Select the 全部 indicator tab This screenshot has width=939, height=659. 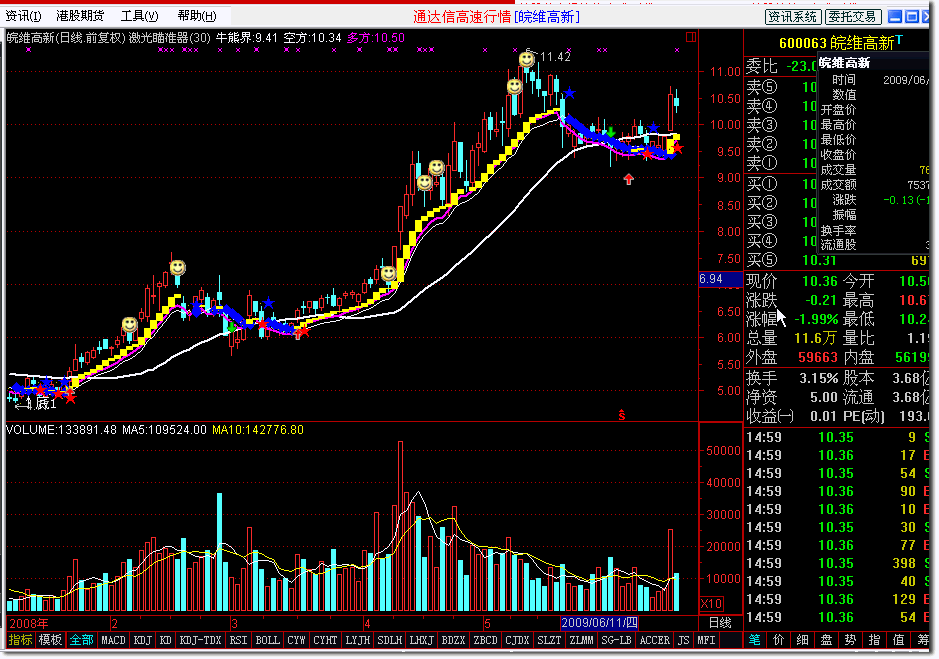[x=81, y=640]
